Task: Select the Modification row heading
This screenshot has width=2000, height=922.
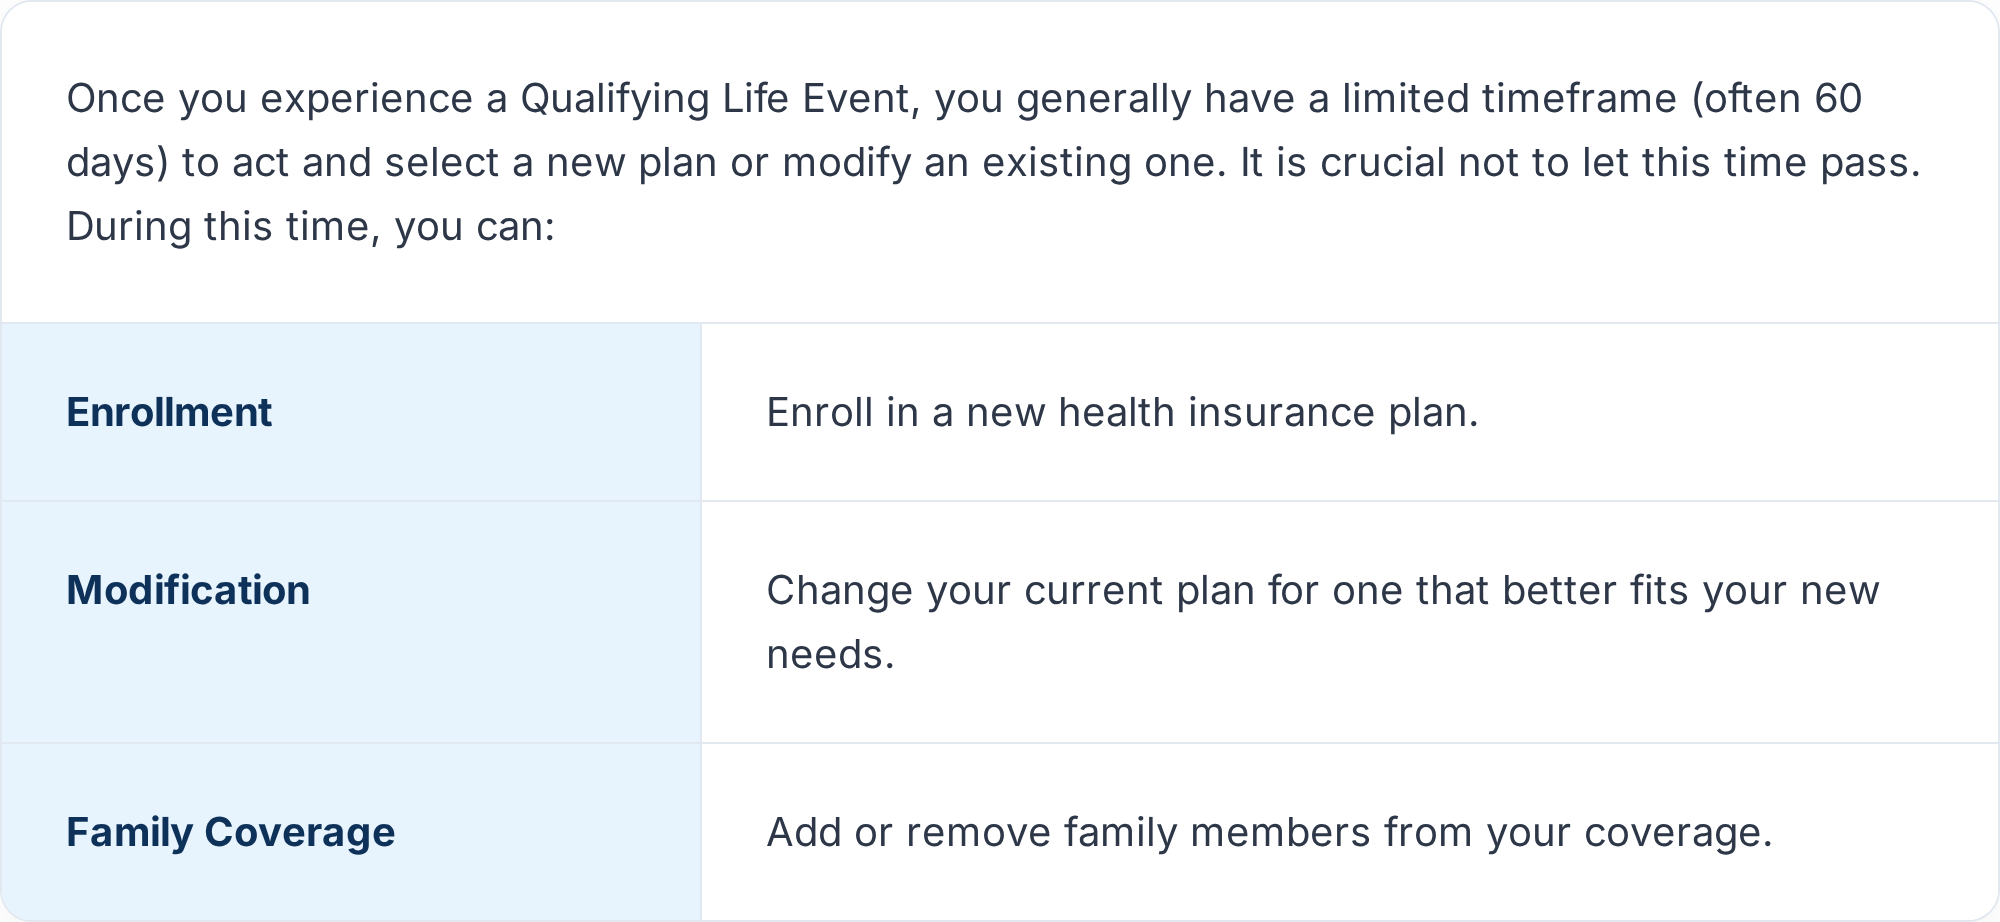Action: (x=188, y=590)
